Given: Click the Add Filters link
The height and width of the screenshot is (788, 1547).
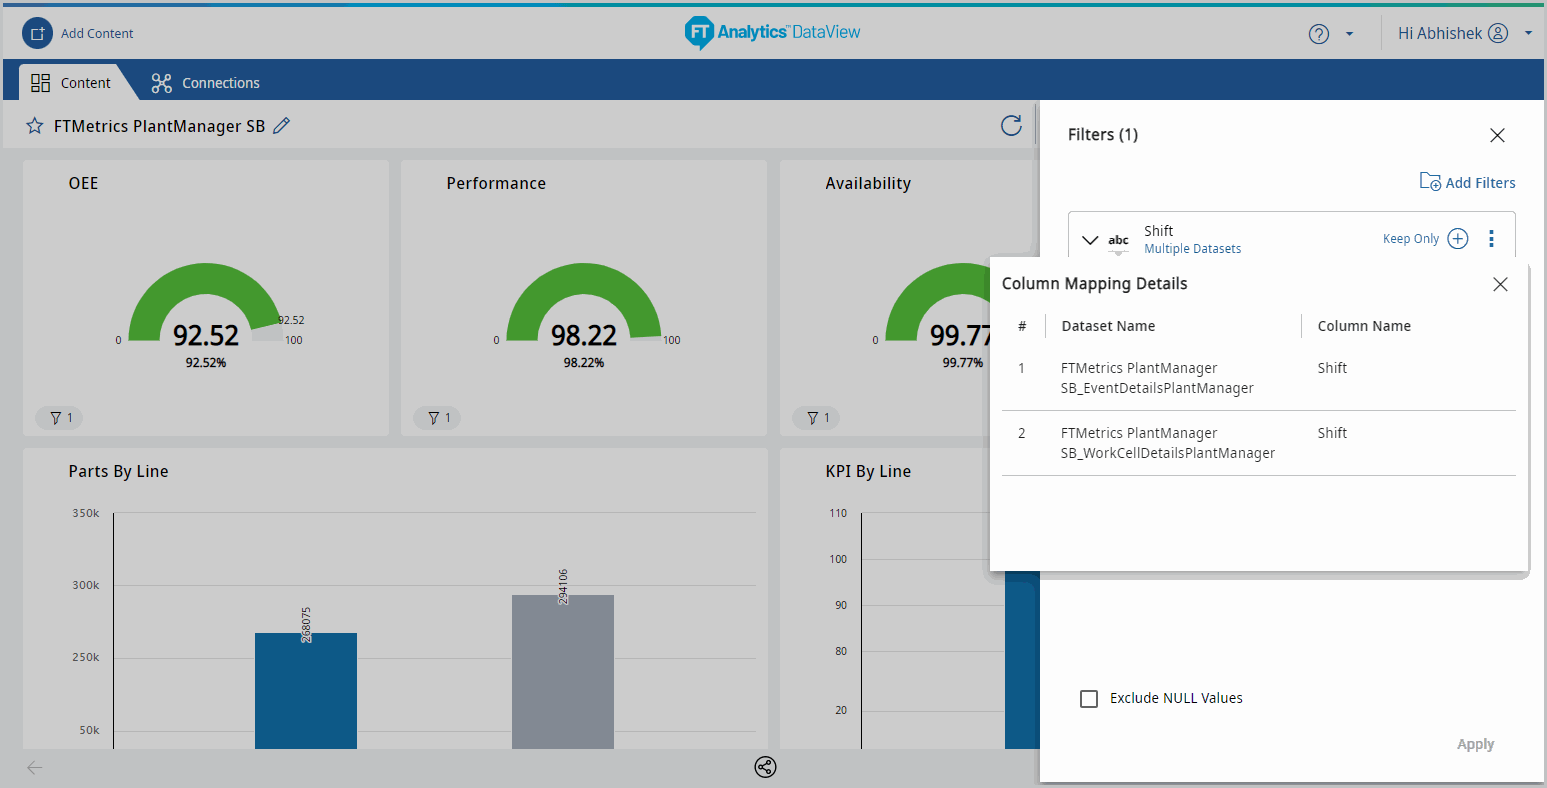Looking at the screenshot, I should click(x=1467, y=182).
